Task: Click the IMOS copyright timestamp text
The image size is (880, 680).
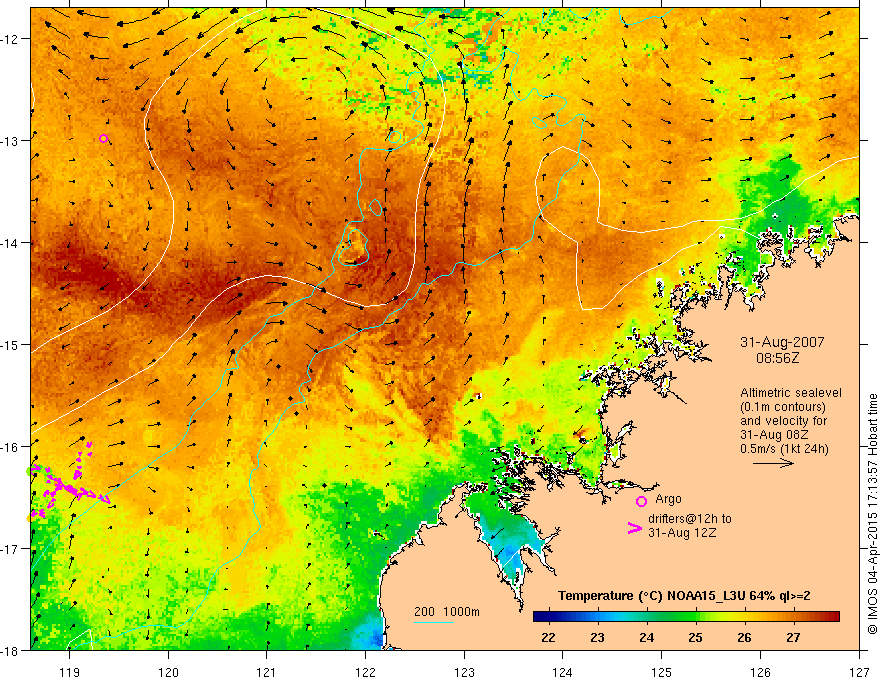Action: point(872,514)
